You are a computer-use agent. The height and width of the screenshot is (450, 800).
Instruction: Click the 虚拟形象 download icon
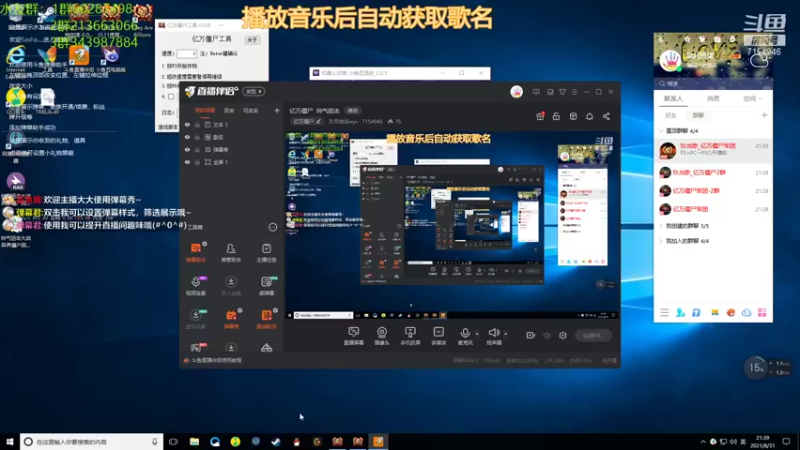tap(195, 315)
